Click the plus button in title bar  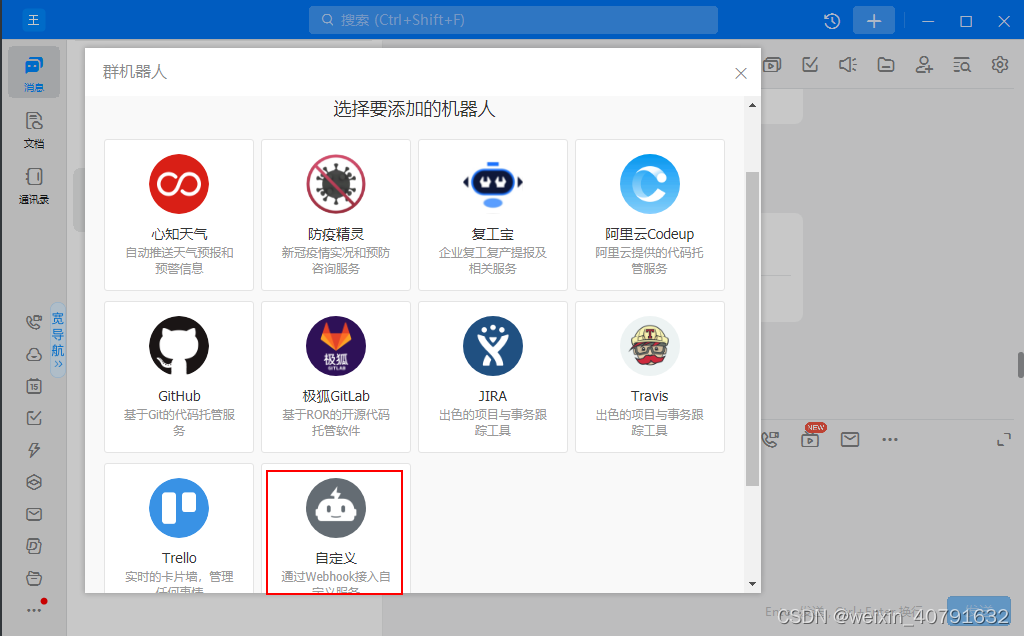(874, 21)
